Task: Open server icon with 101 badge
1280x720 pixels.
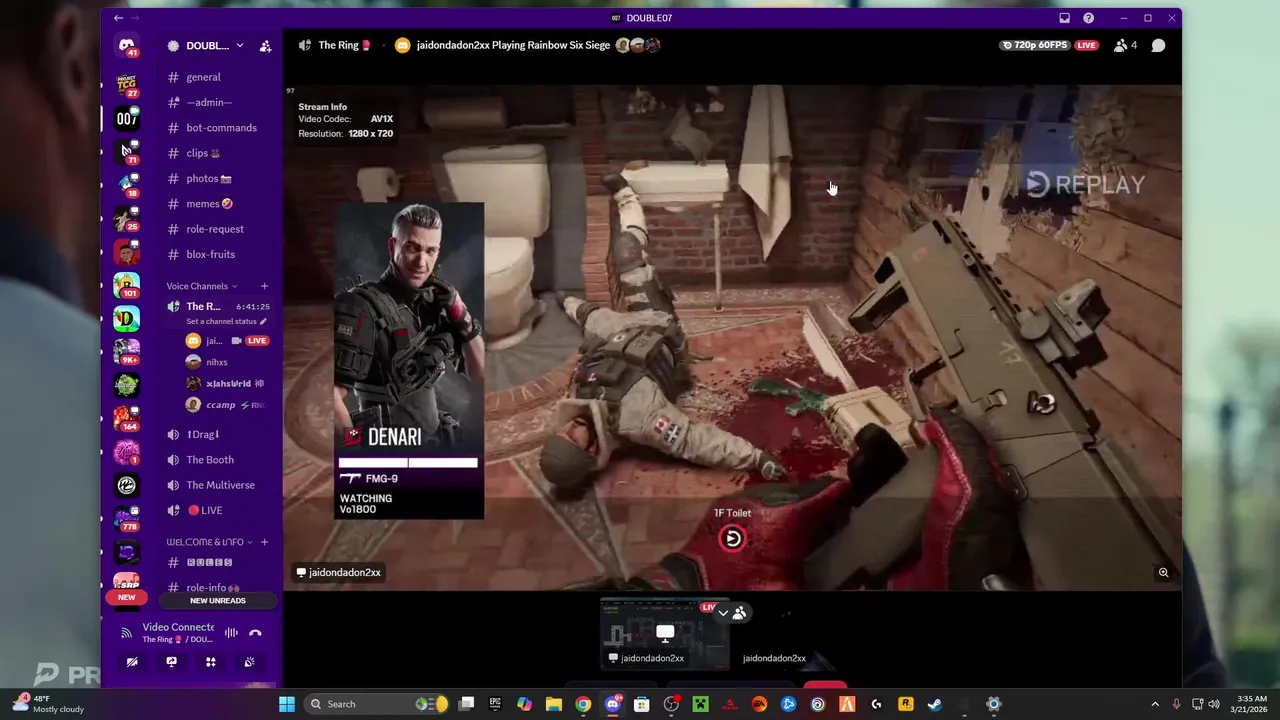Action: (x=126, y=285)
